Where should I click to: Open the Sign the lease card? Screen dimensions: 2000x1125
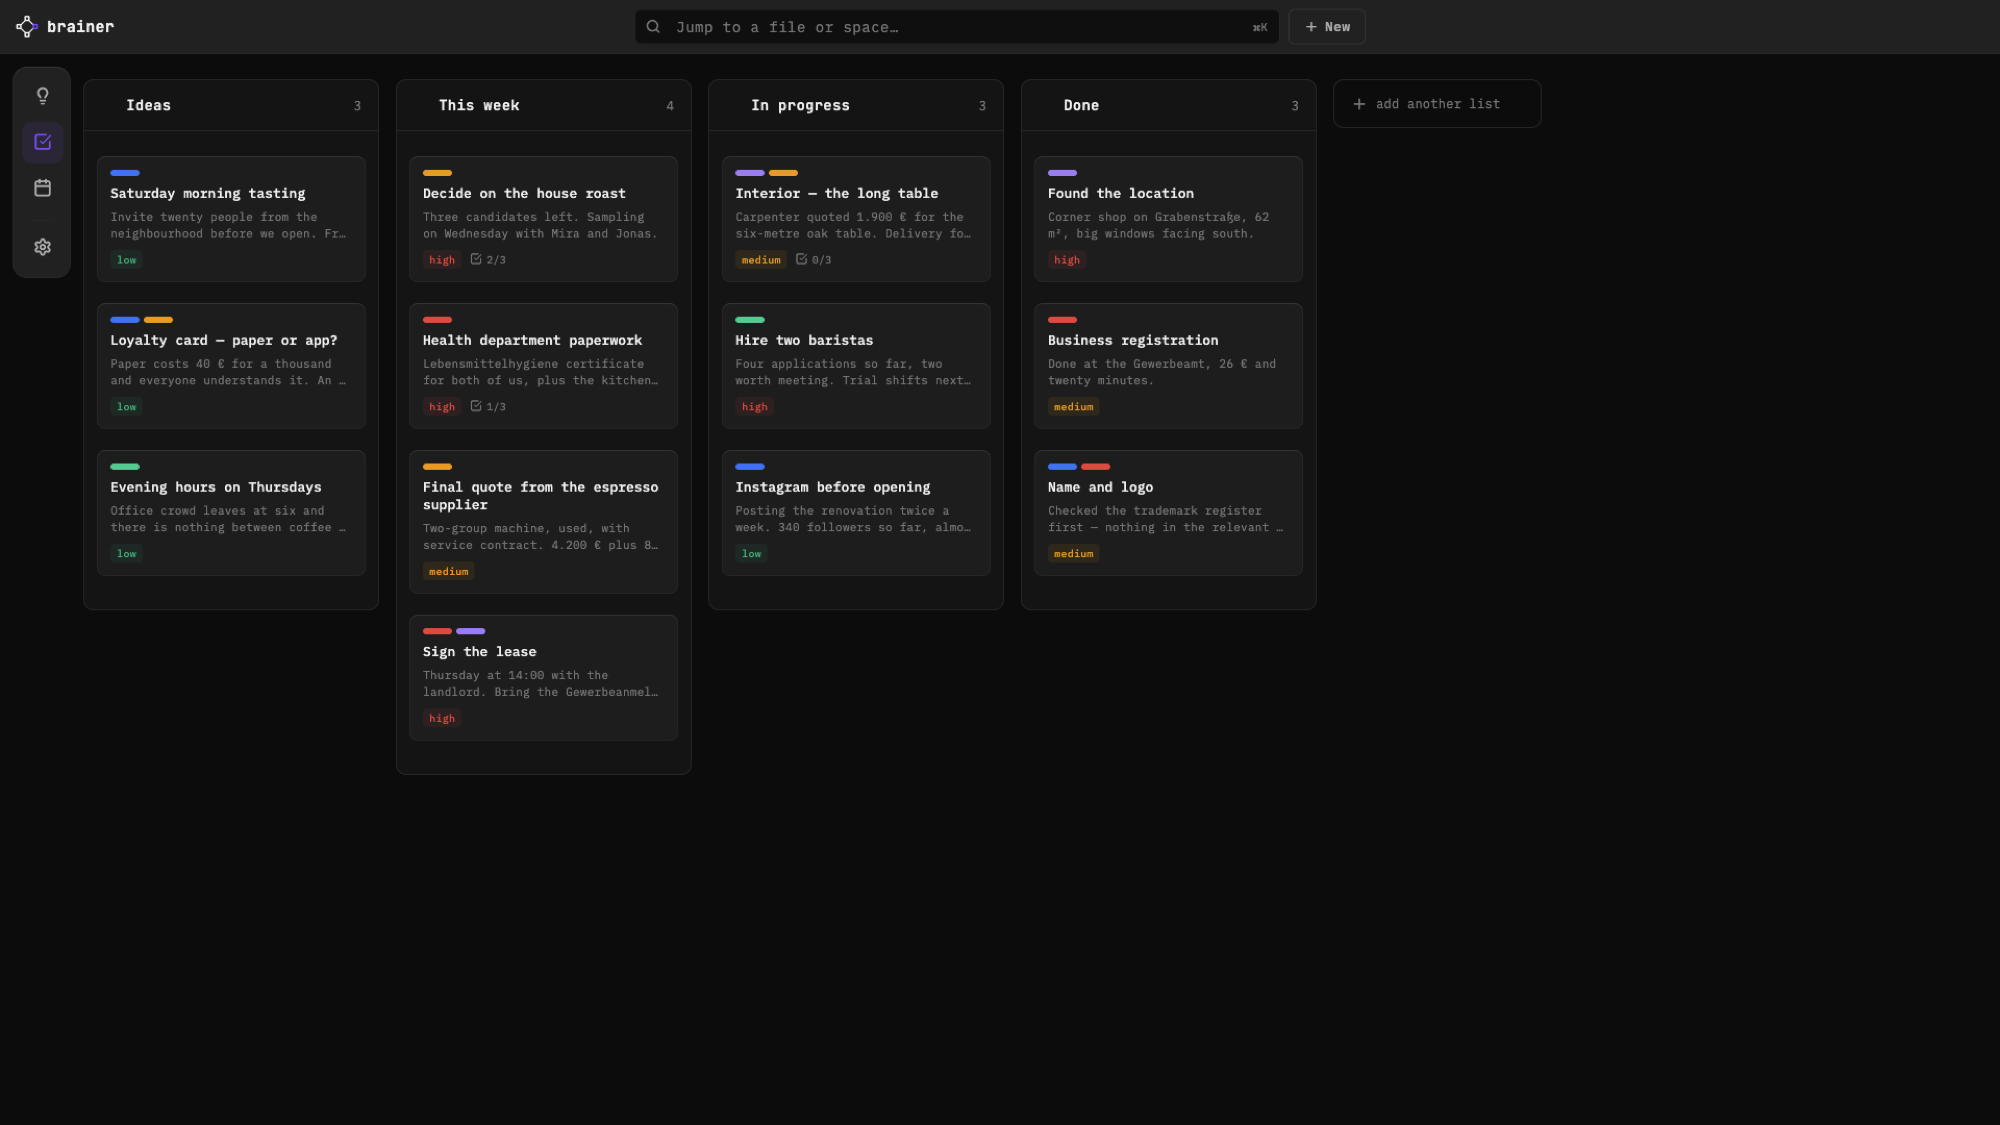pos(544,678)
